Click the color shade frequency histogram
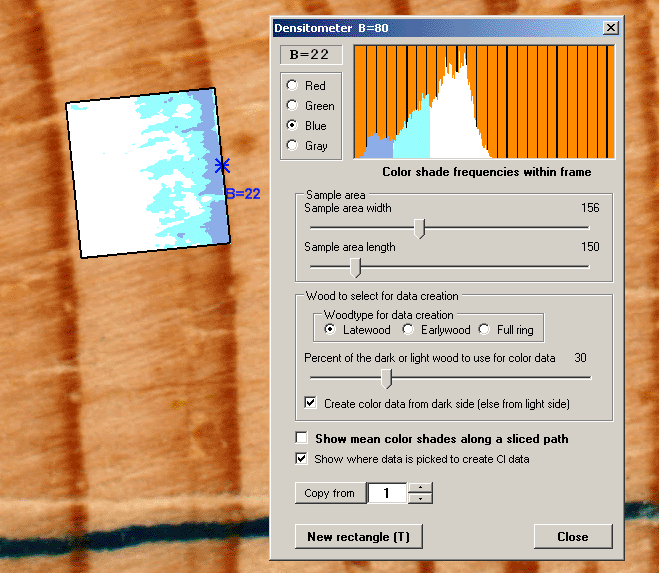Image resolution: width=659 pixels, height=573 pixels. 484,101
